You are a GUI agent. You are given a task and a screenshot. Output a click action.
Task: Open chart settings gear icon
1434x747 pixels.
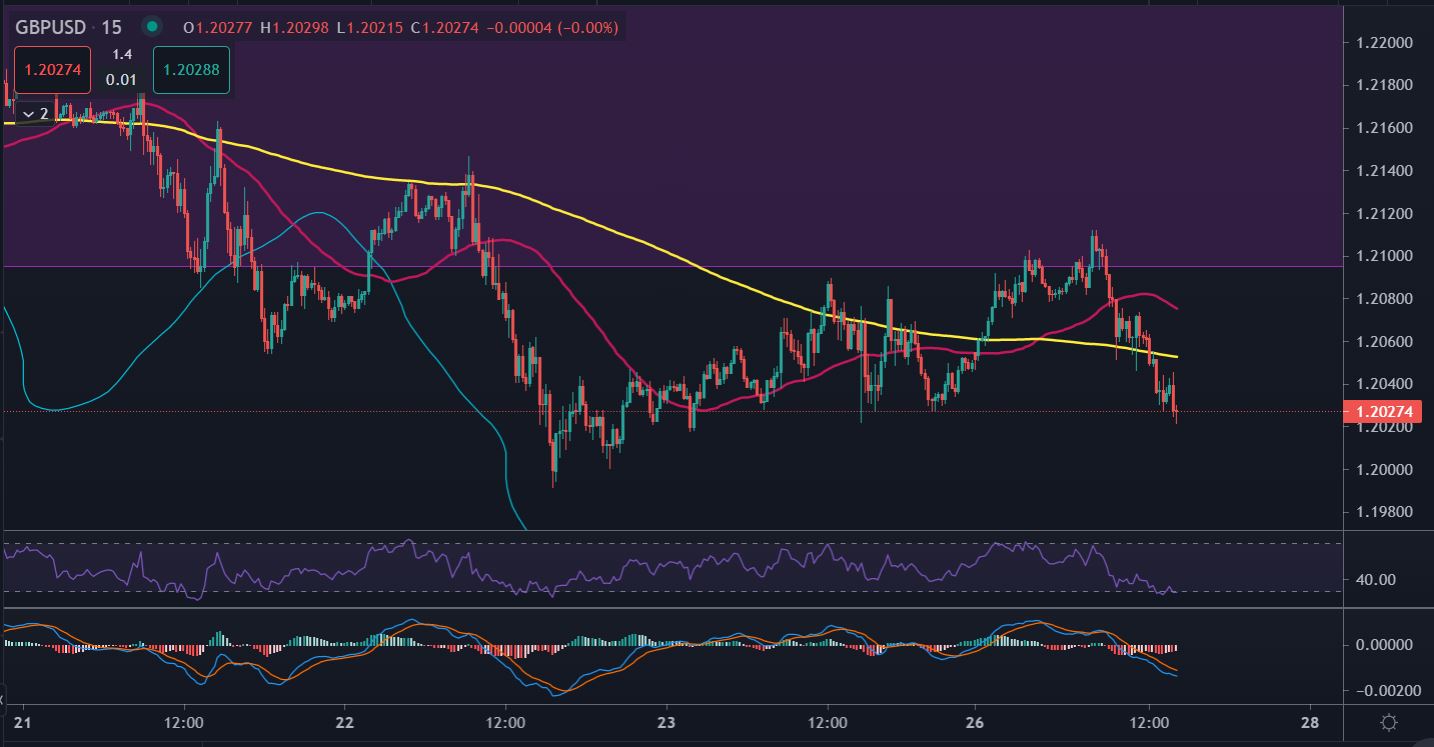coord(1388,722)
